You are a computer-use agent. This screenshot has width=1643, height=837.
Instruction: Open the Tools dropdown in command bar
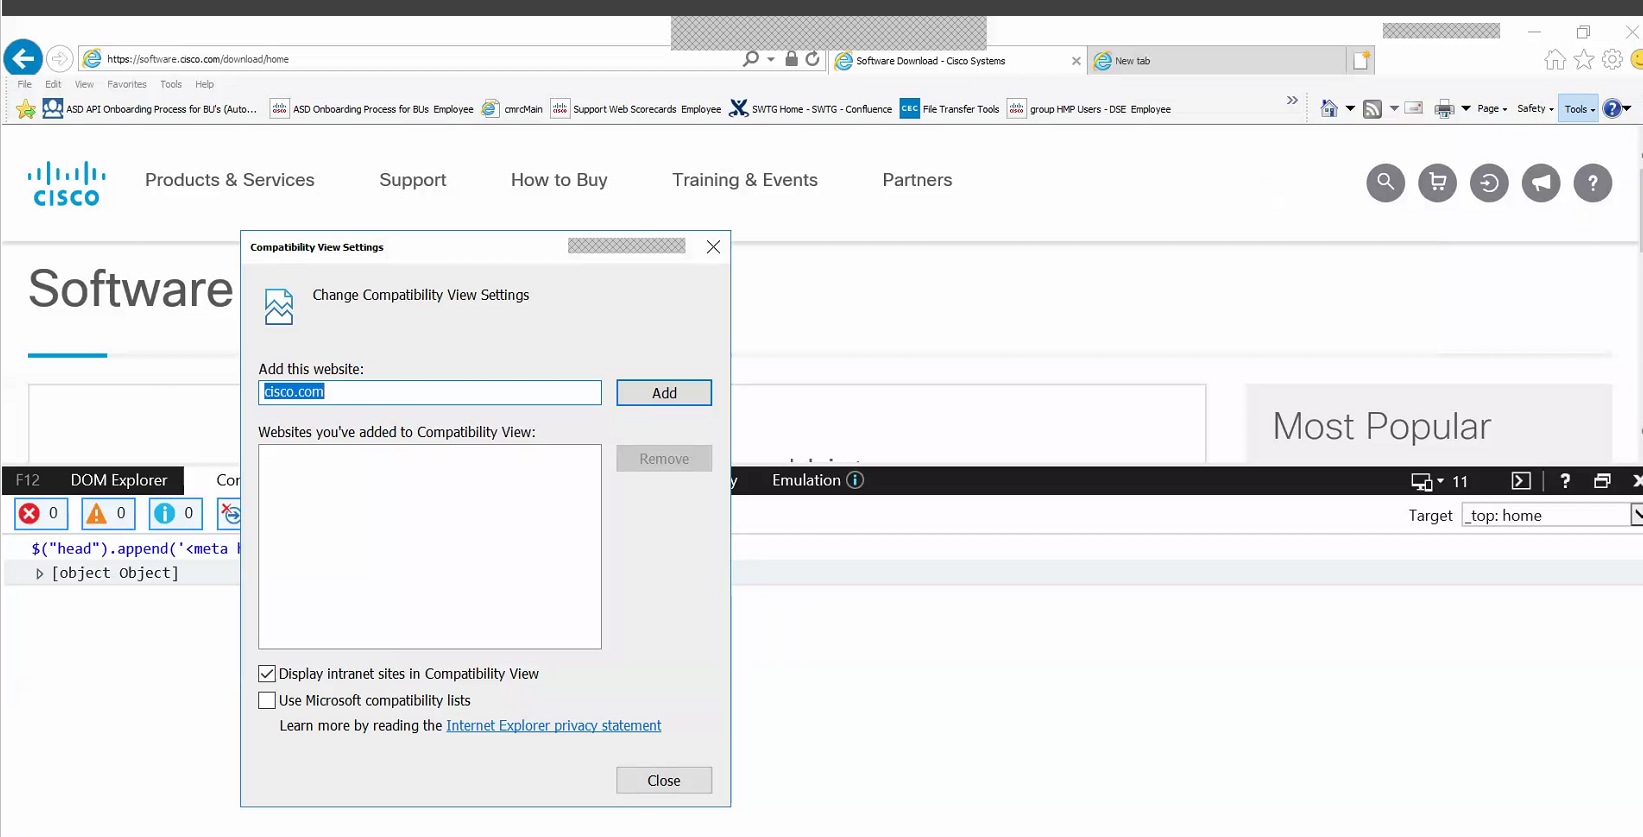coord(1580,109)
